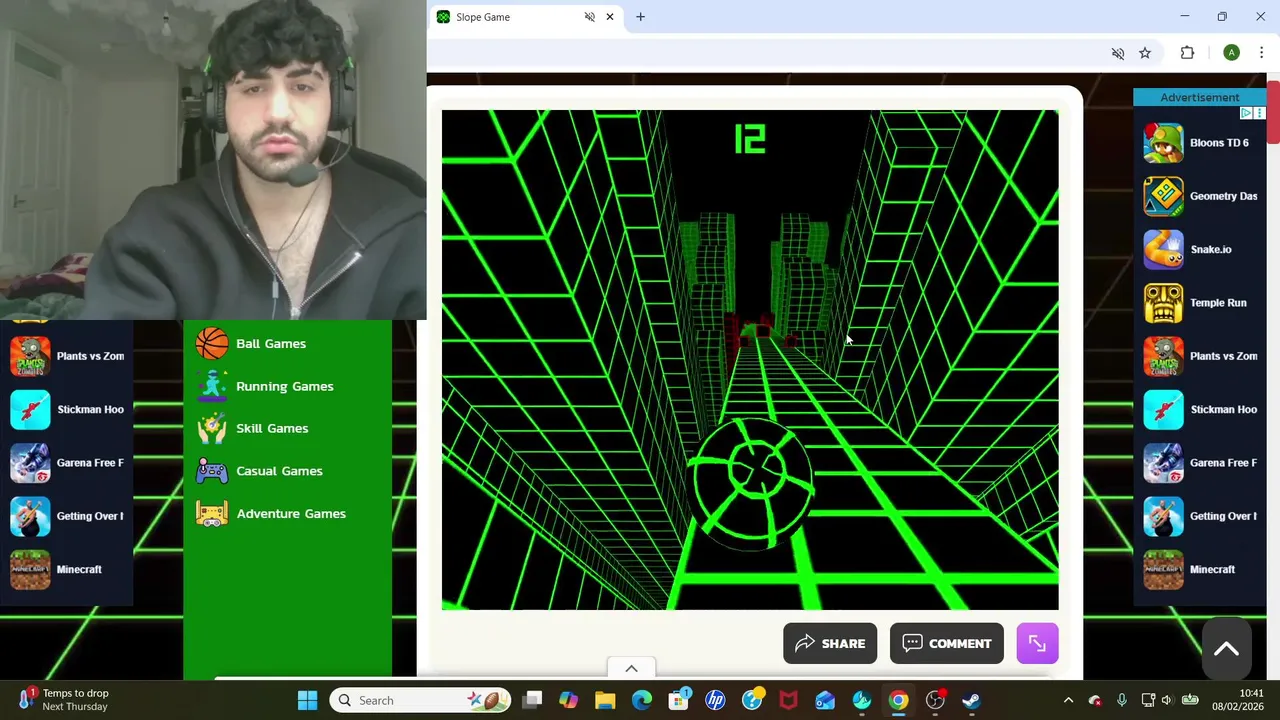Open Task View on the taskbar
Image resolution: width=1280 pixels, height=720 pixels.
click(x=532, y=700)
